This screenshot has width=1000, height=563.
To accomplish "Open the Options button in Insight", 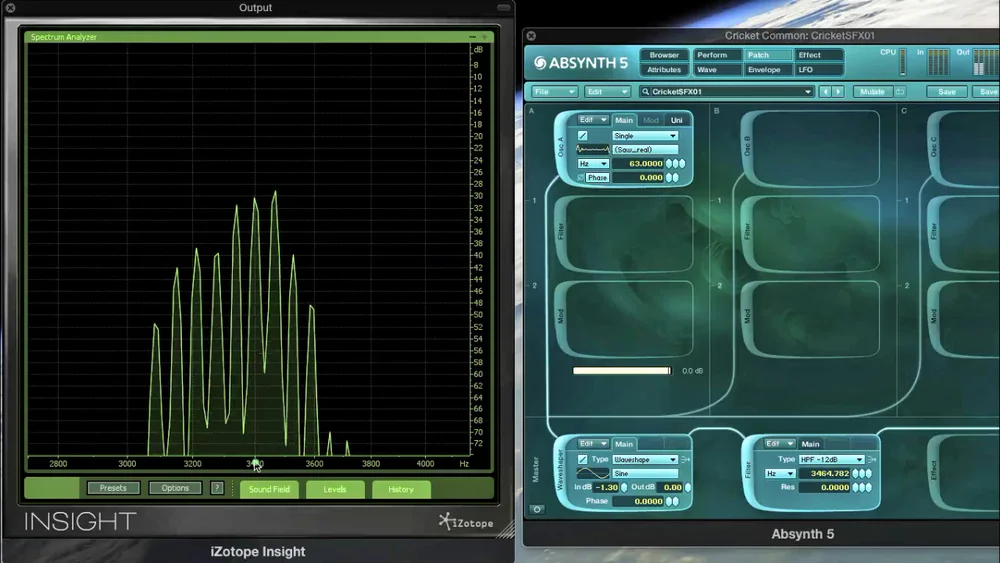I will (x=175, y=488).
